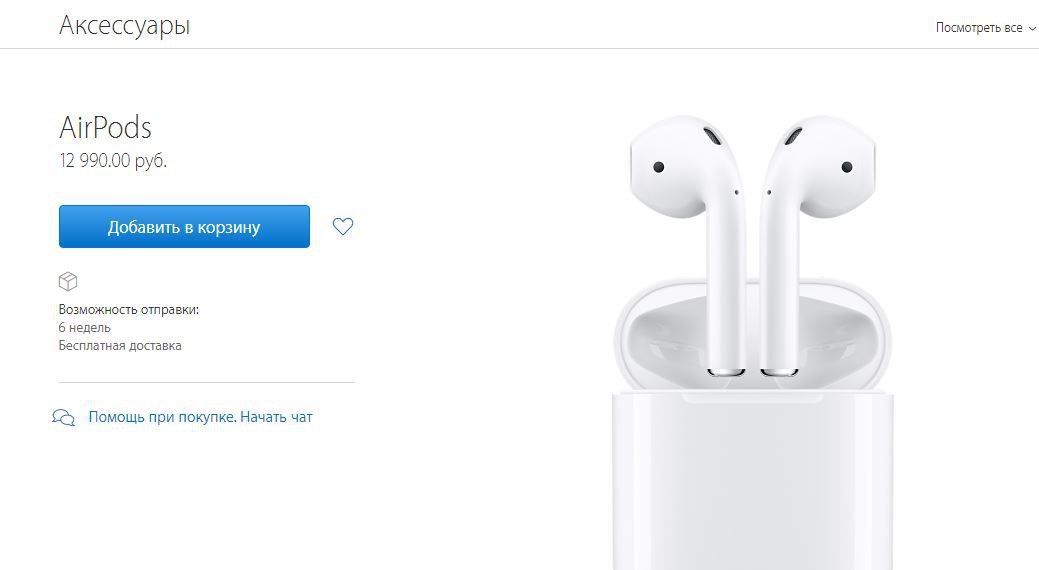Screen dimensions: 1039x570
Task: Click the 6 недель shipping estimate
Action: click(x=84, y=327)
